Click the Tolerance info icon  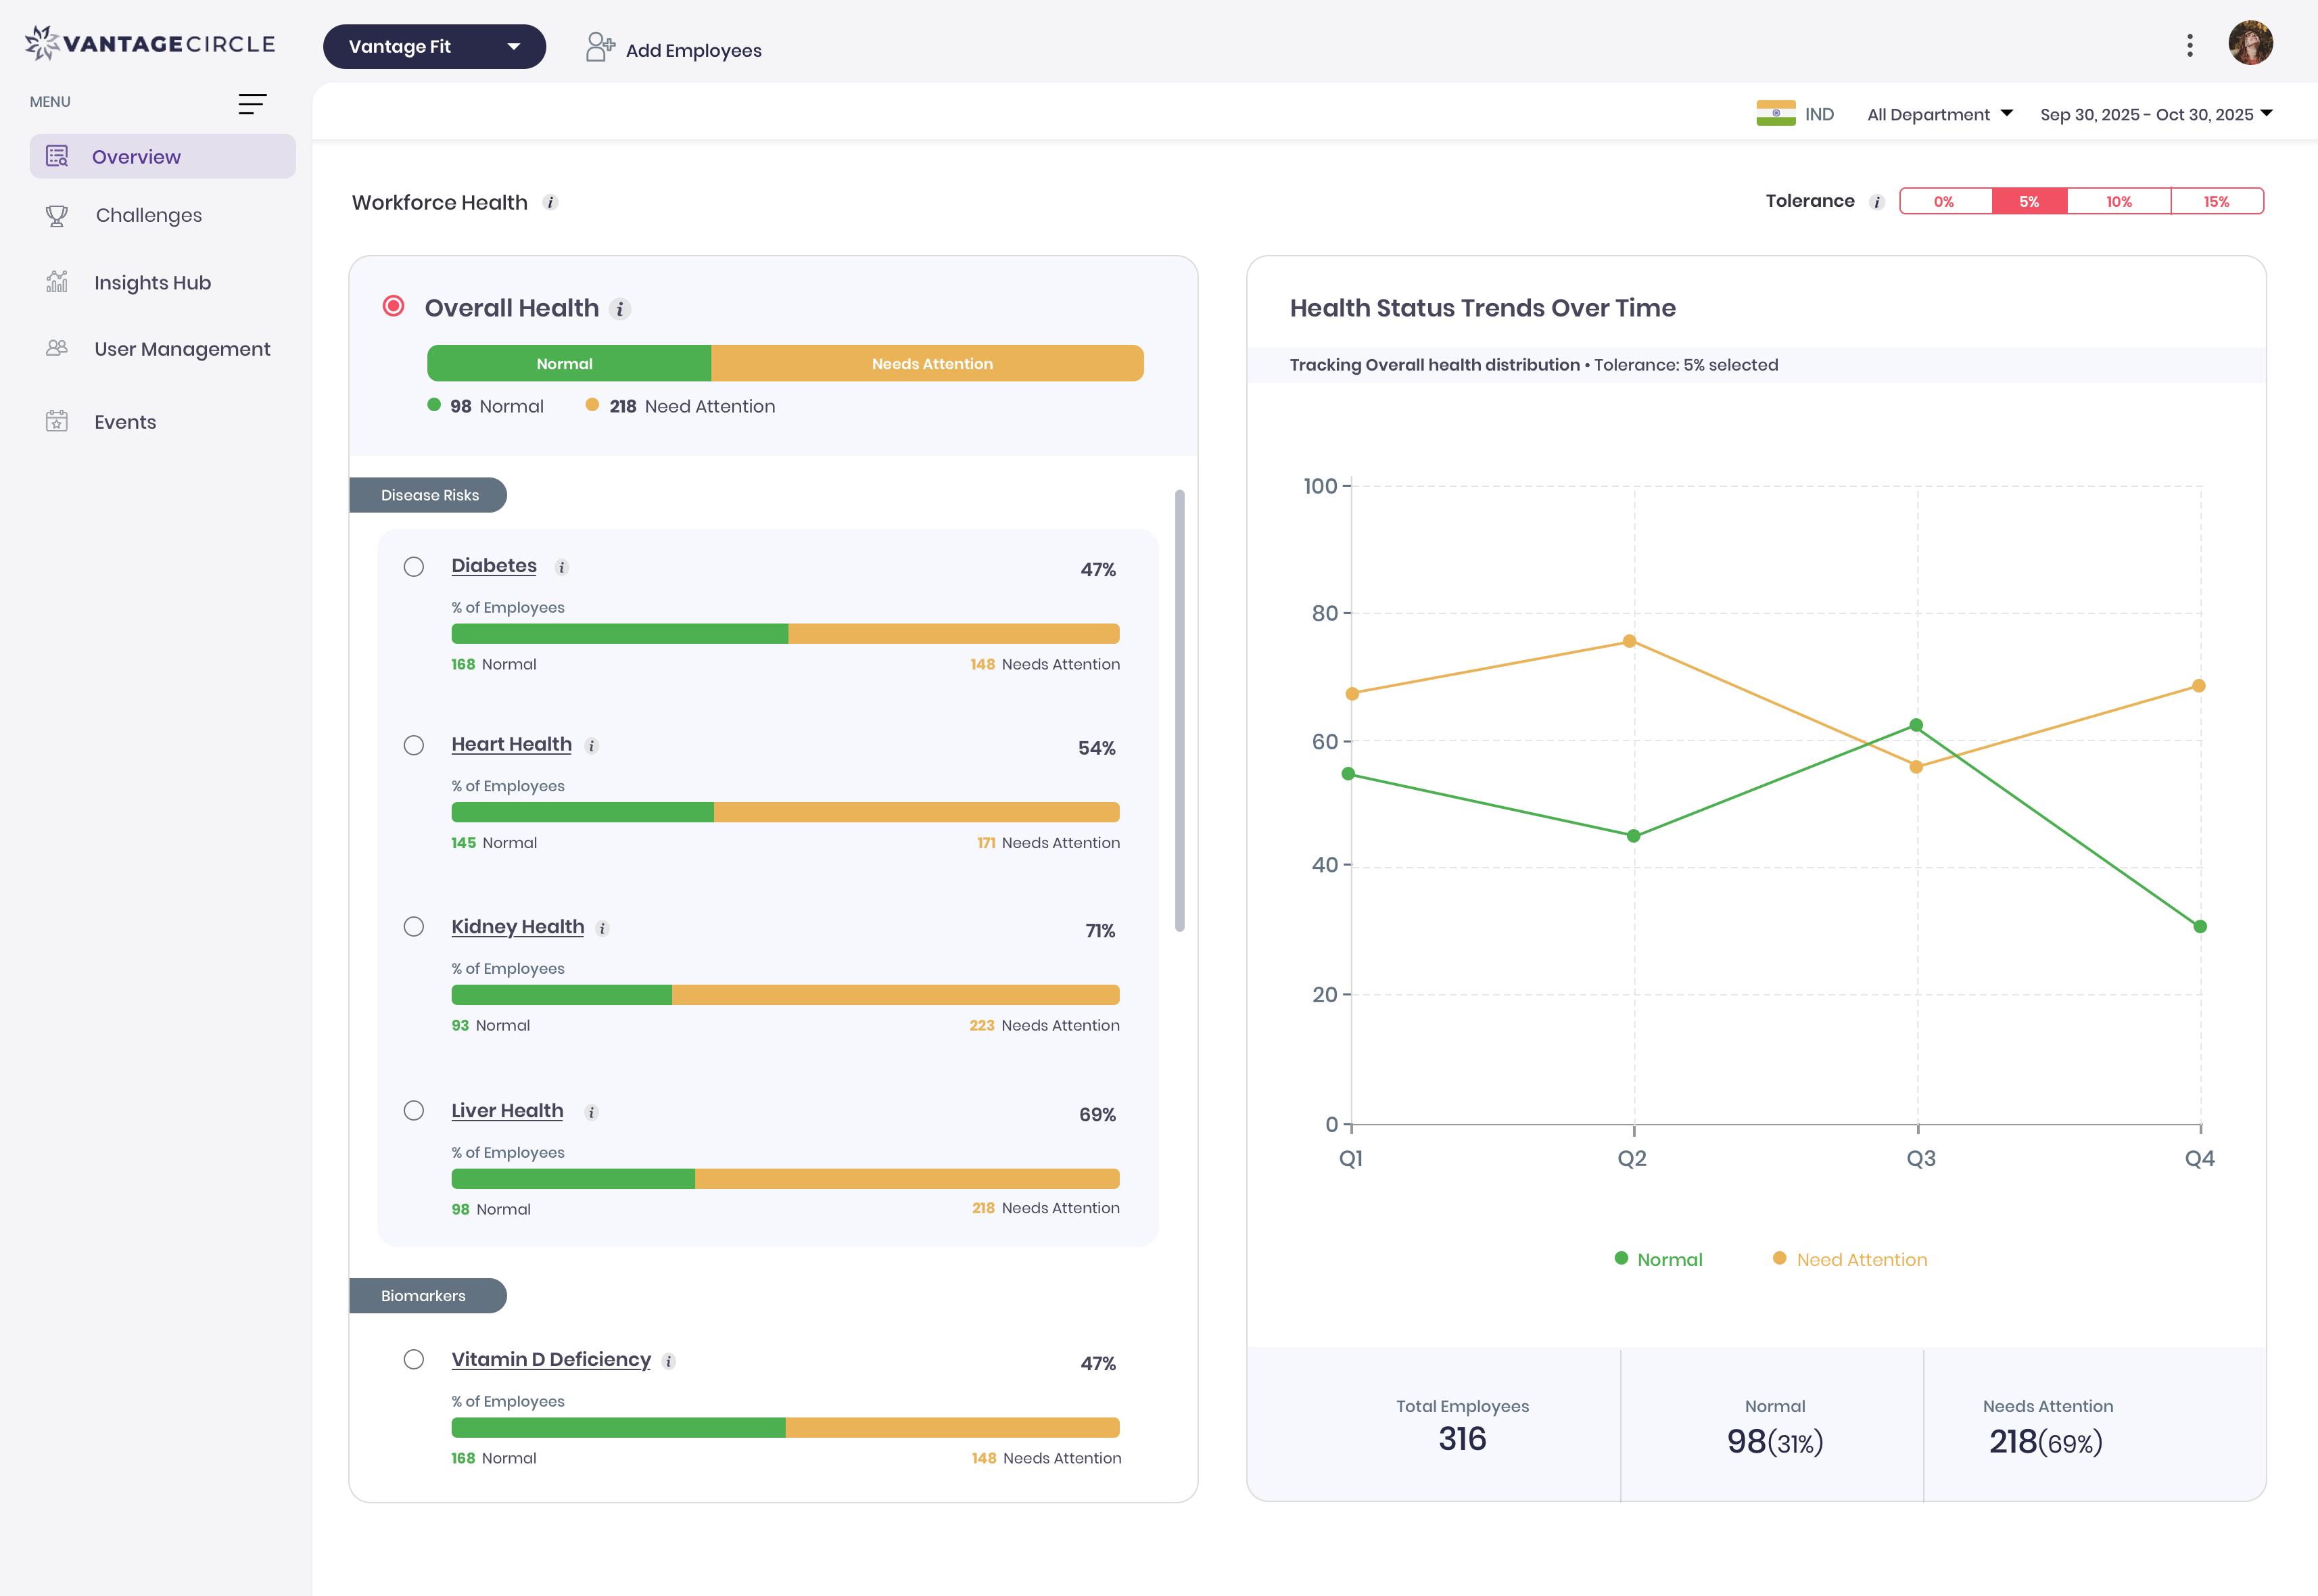tap(1877, 202)
